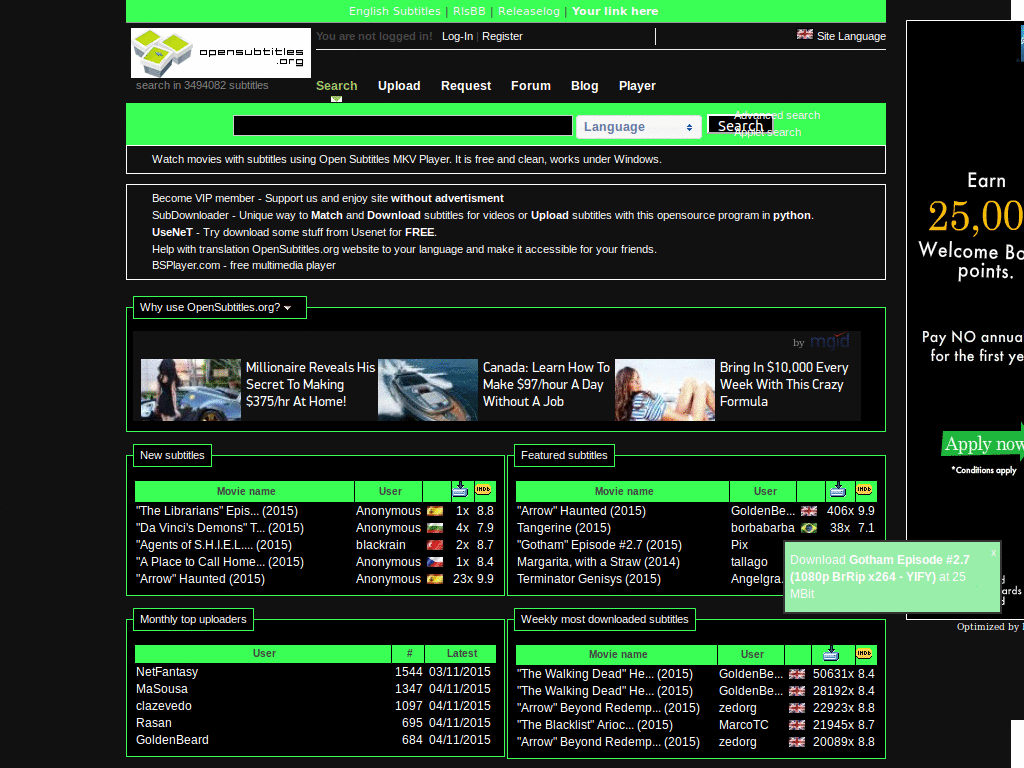
Task: Click the flag in "The Blacklist" Arioc row
Action: click(x=797, y=725)
